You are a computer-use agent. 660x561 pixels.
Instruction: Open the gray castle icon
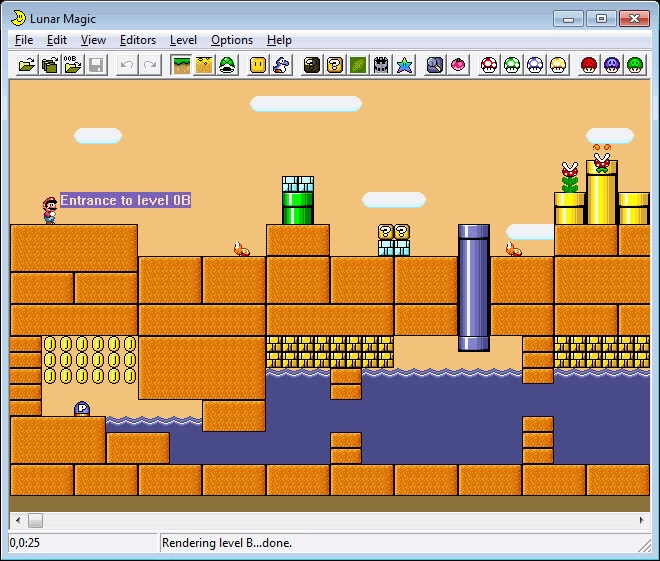point(381,65)
